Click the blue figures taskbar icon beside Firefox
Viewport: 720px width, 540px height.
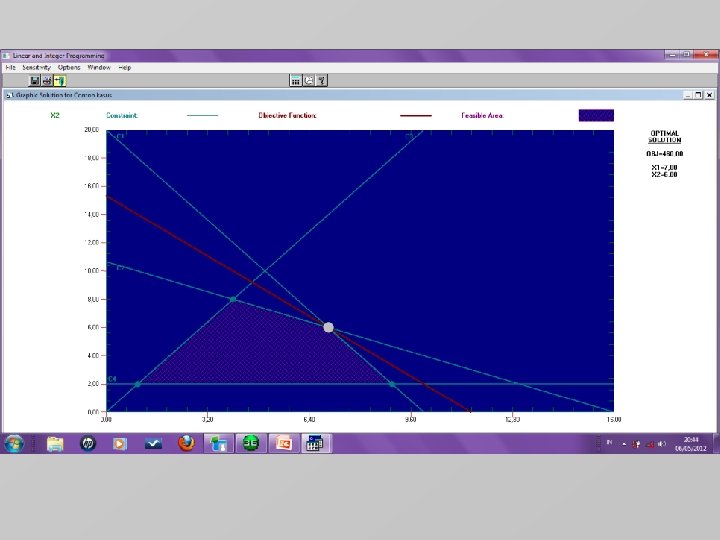(219, 444)
